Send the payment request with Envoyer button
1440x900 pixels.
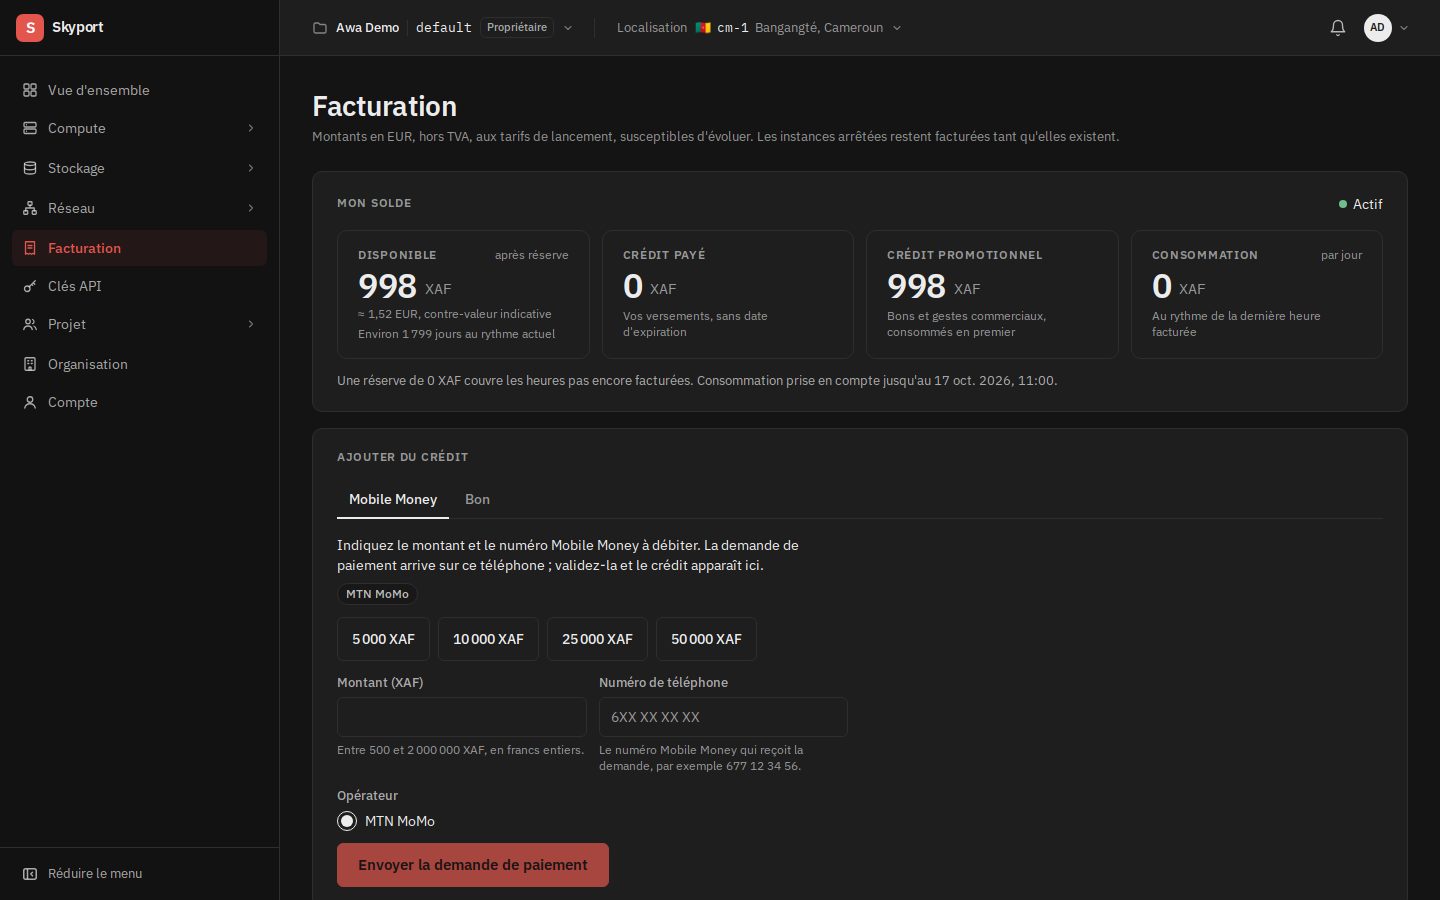[x=473, y=865]
